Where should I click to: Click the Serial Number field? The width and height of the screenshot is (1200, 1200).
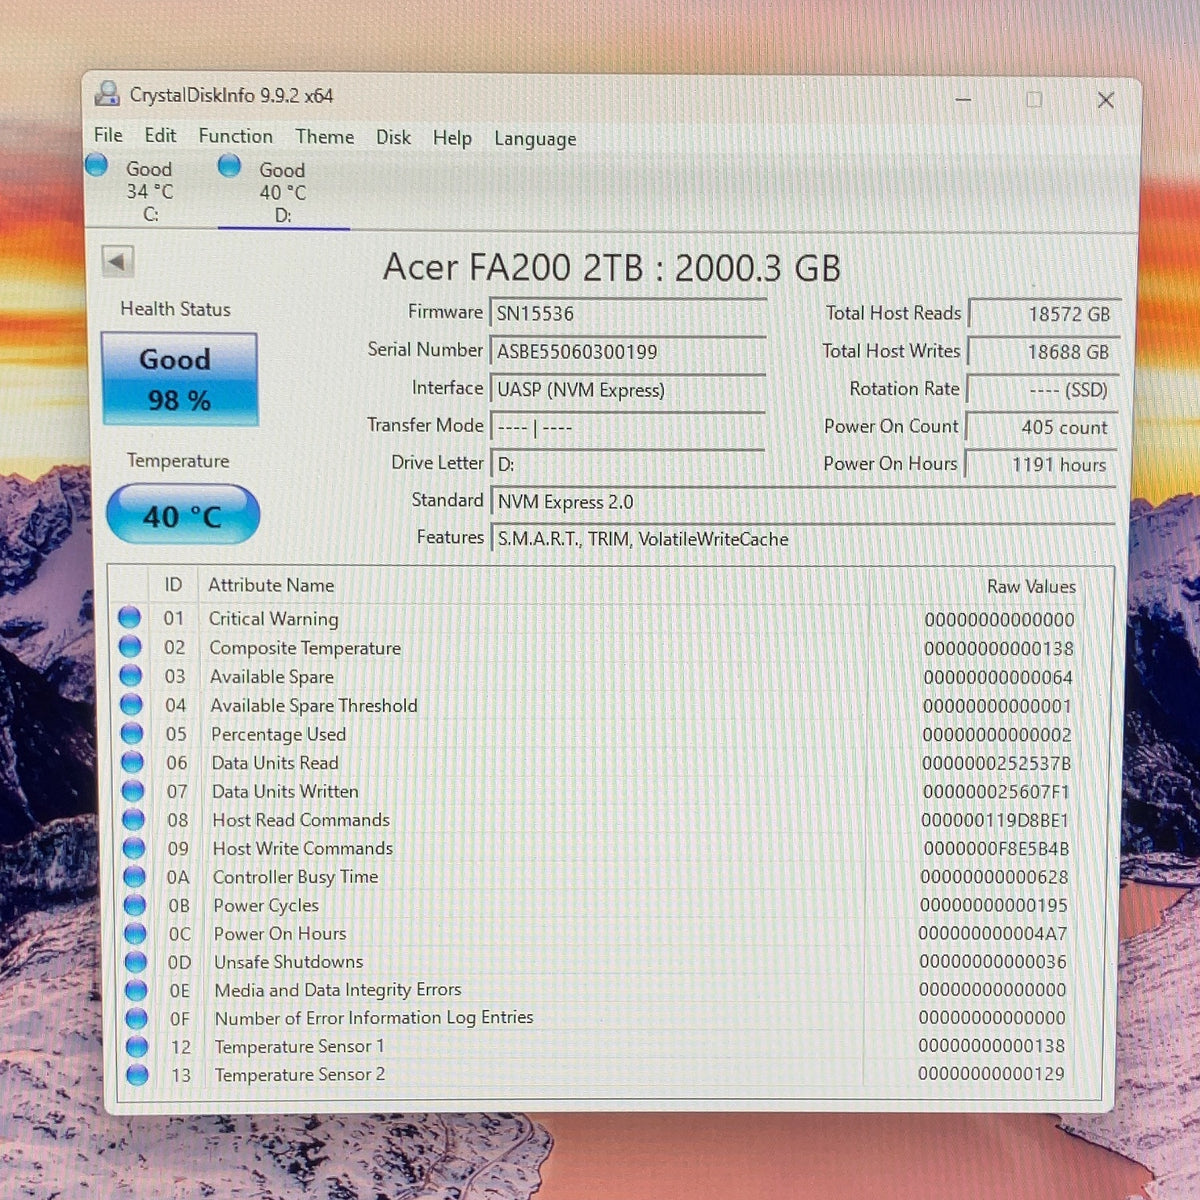tap(627, 351)
